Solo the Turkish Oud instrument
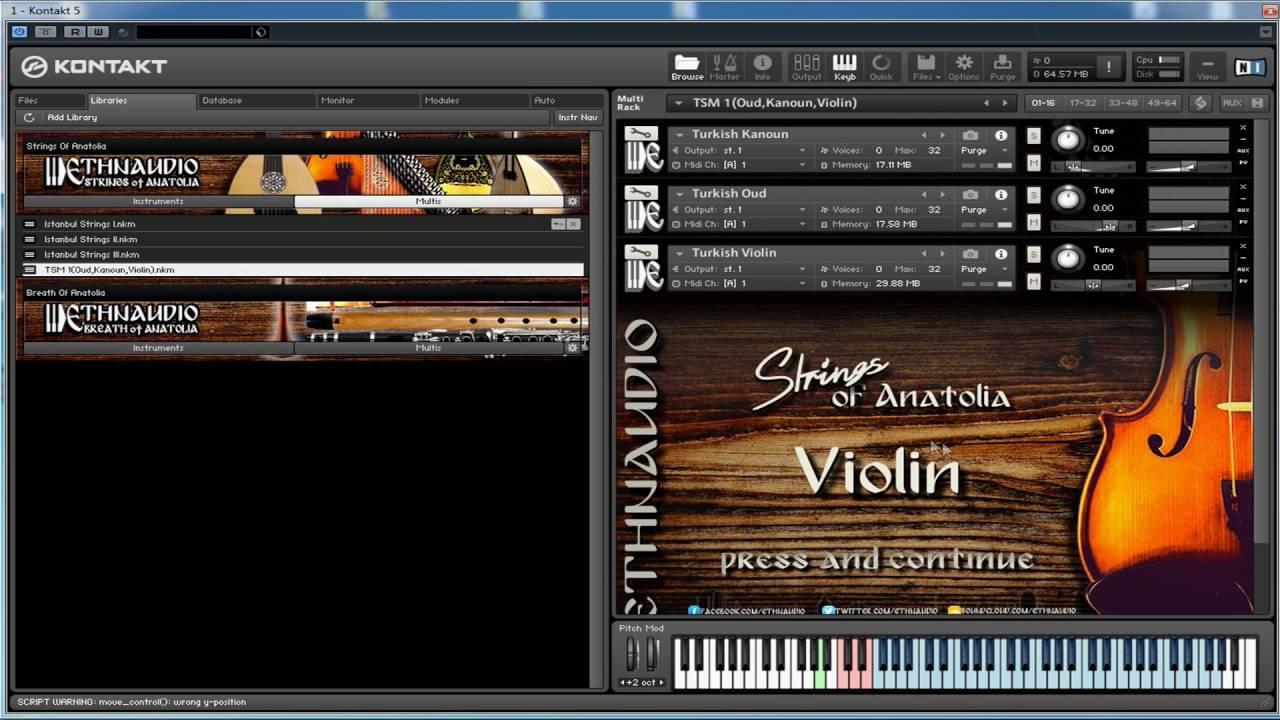 [x=1033, y=194]
